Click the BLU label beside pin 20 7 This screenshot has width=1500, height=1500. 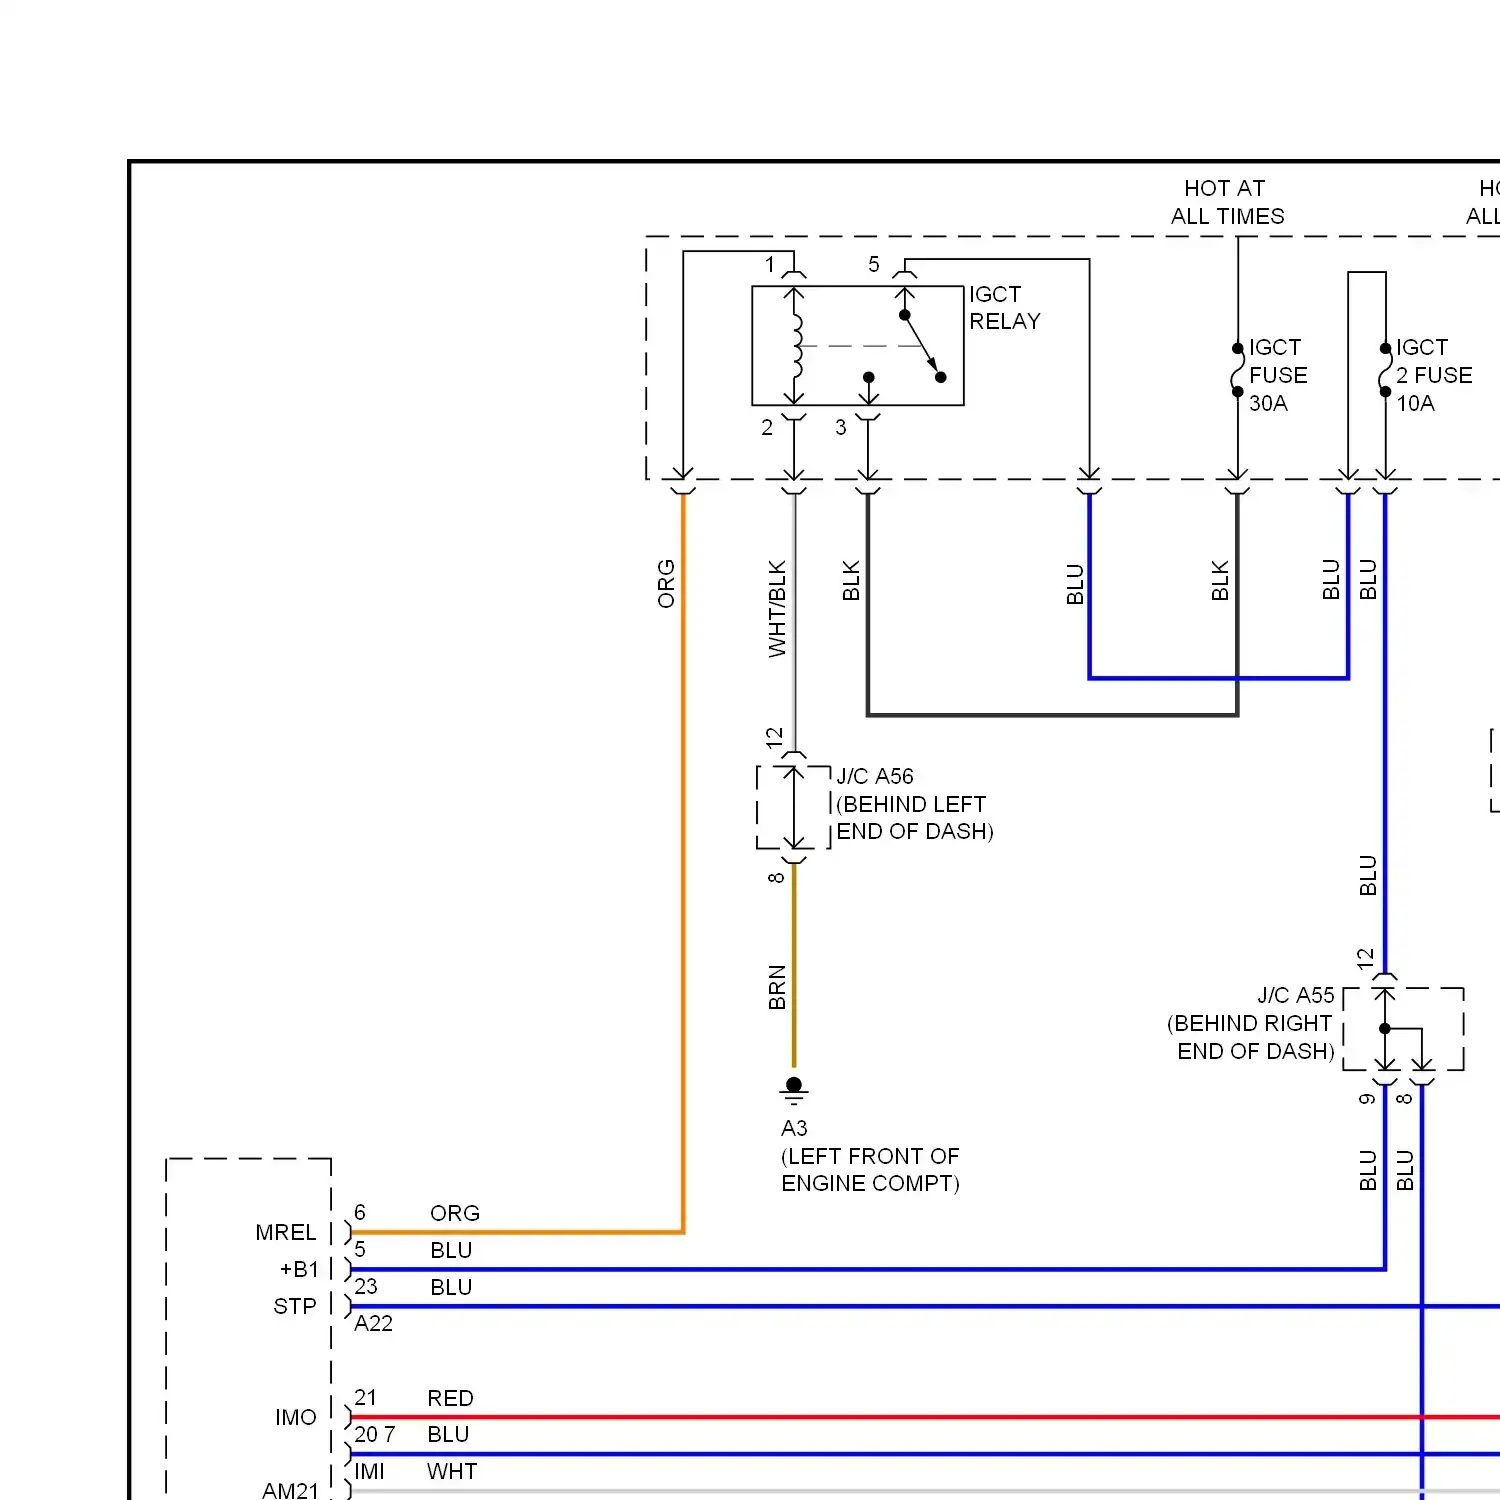(448, 1434)
